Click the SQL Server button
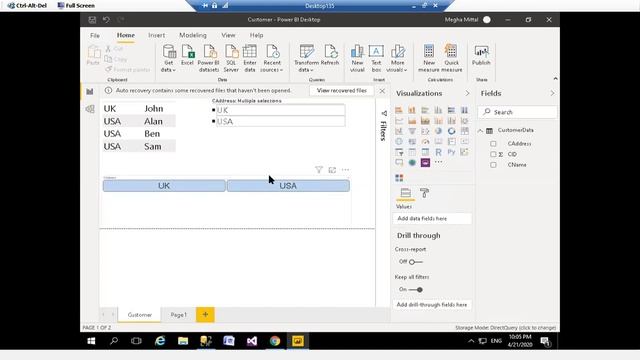The height and width of the screenshot is (360, 640). pos(231,58)
